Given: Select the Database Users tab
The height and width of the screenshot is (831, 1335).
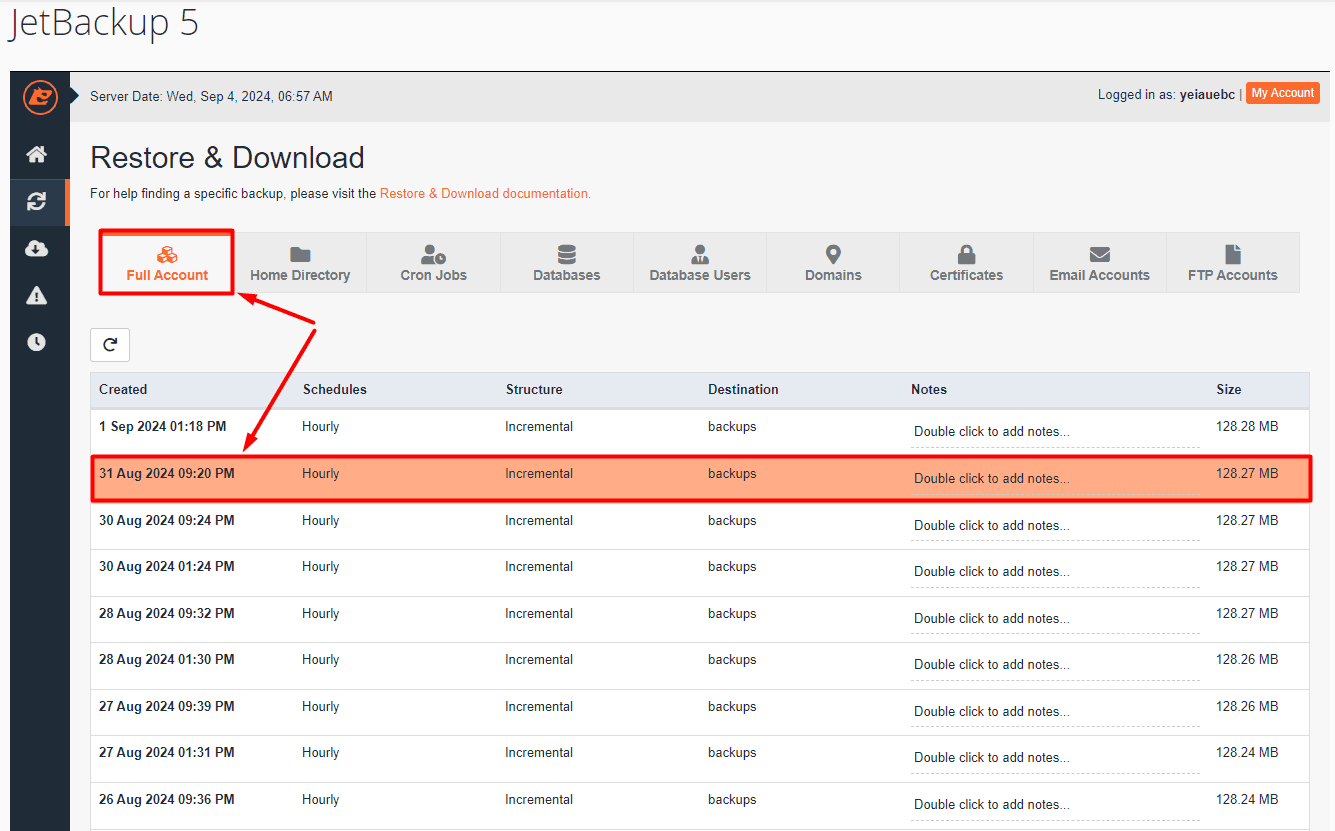Looking at the screenshot, I should click(699, 263).
